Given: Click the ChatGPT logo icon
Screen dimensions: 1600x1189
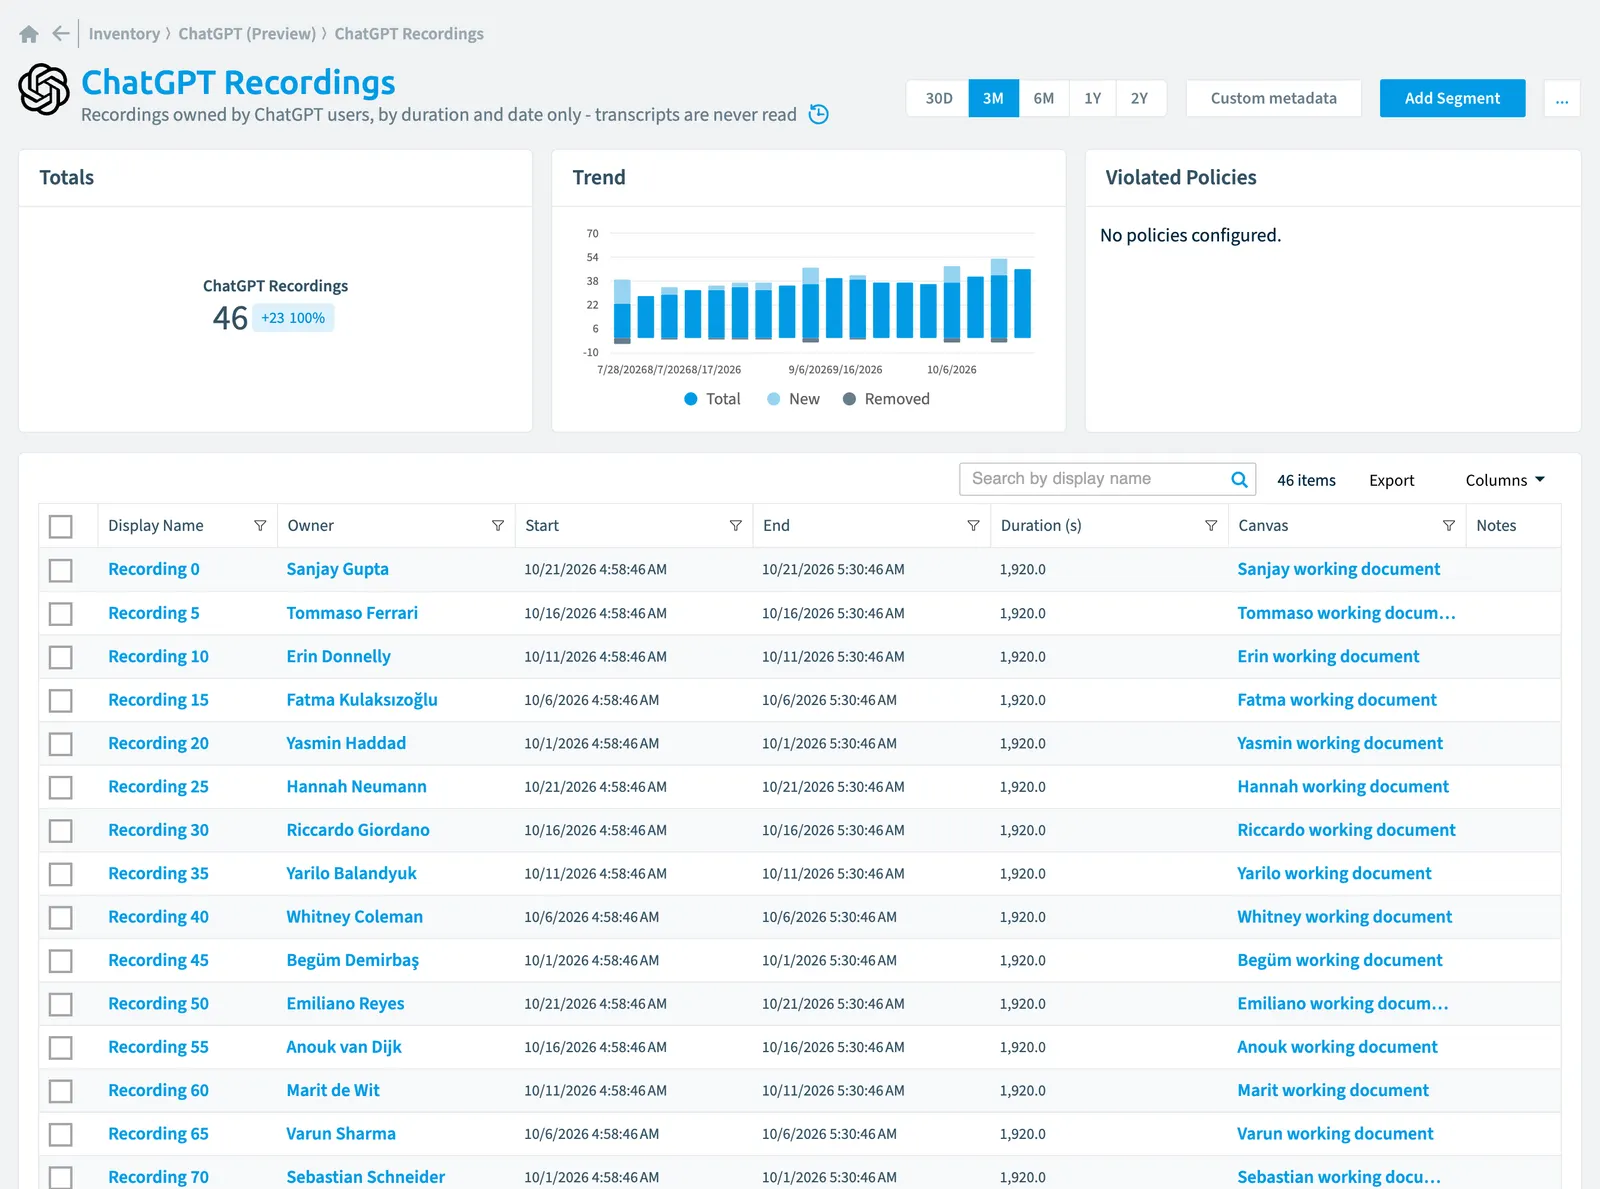Looking at the screenshot, I should (44, 89).
